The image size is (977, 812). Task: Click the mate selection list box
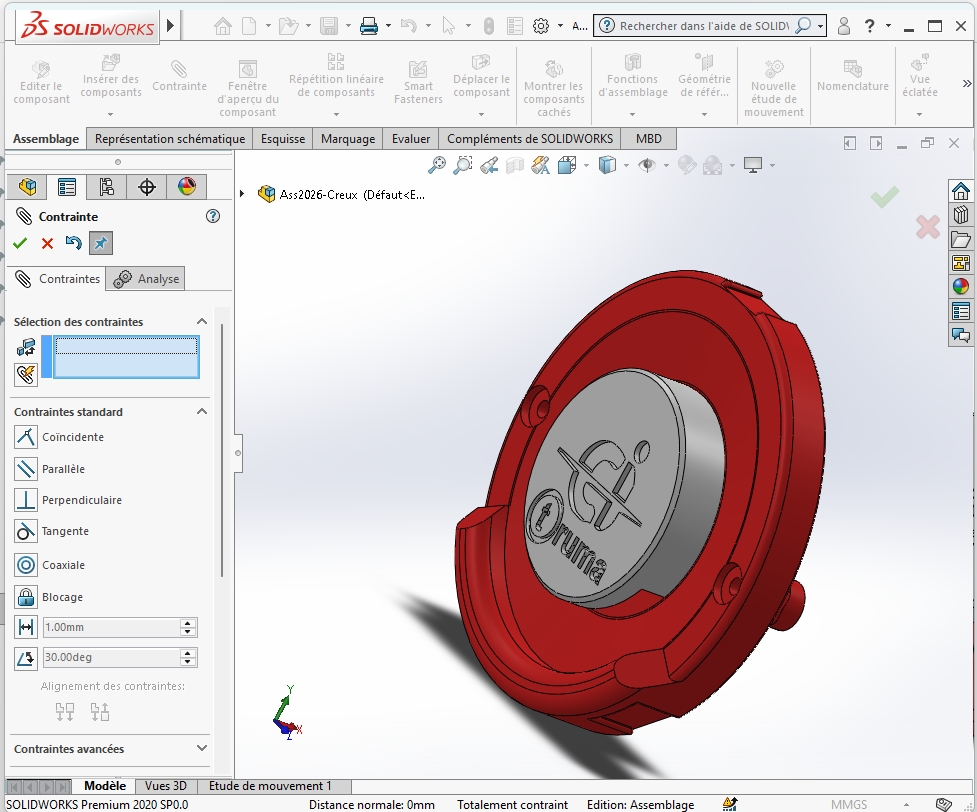pos(126,357)
